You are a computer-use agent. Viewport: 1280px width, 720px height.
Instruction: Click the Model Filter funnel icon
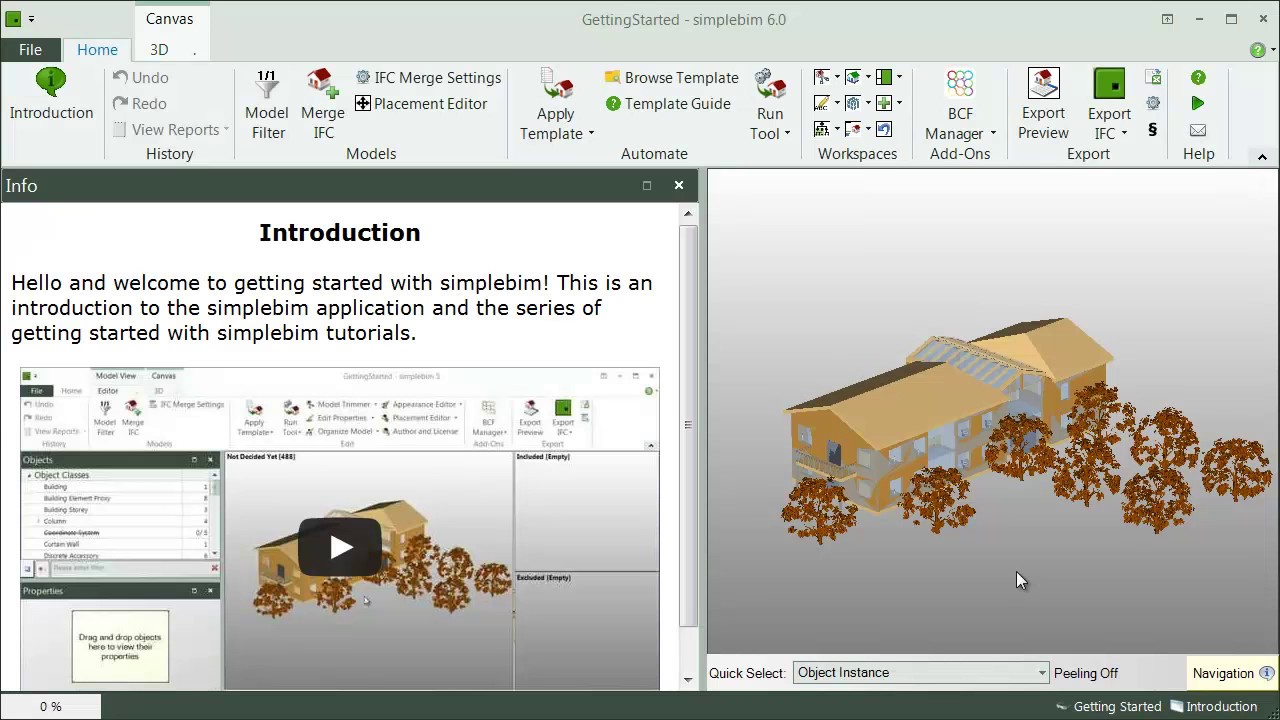[267, 84]
